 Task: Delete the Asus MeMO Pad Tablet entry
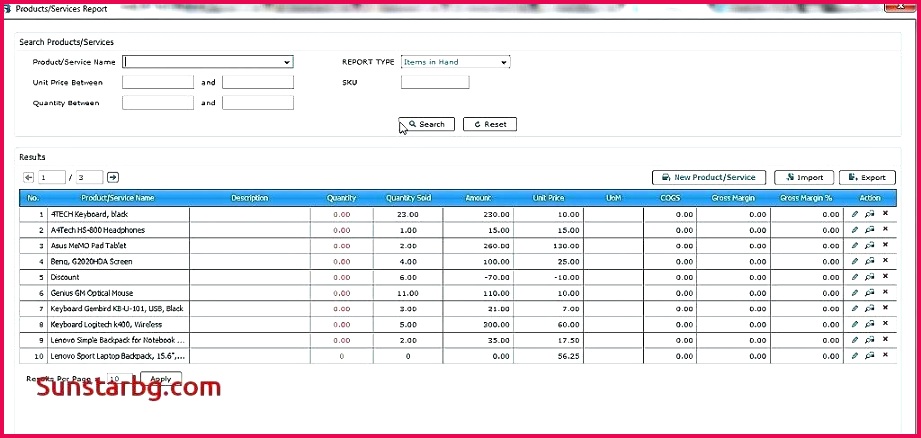pos(885,245)
